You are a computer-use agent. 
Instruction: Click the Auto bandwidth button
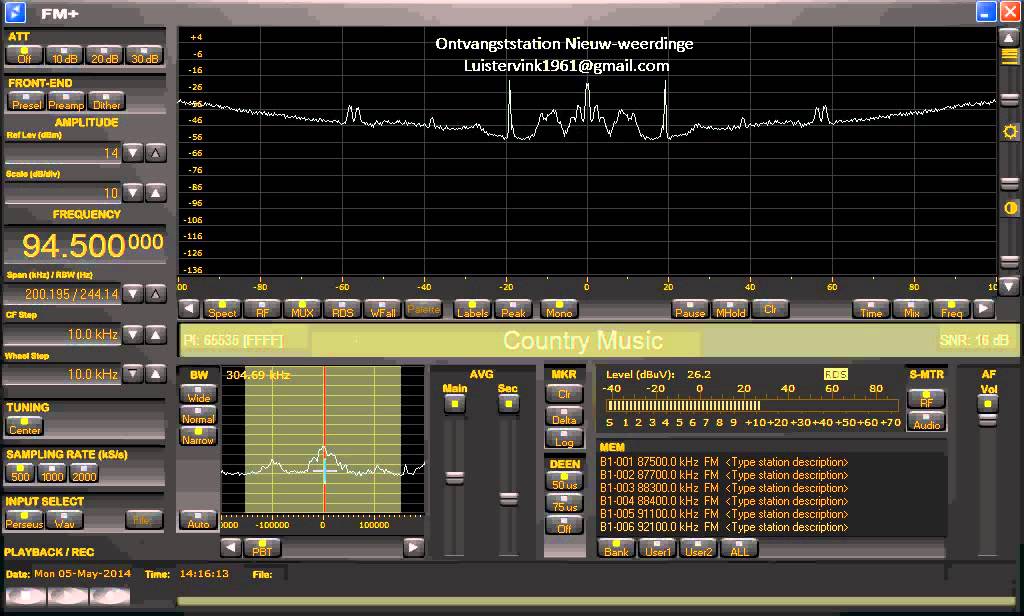199,520
